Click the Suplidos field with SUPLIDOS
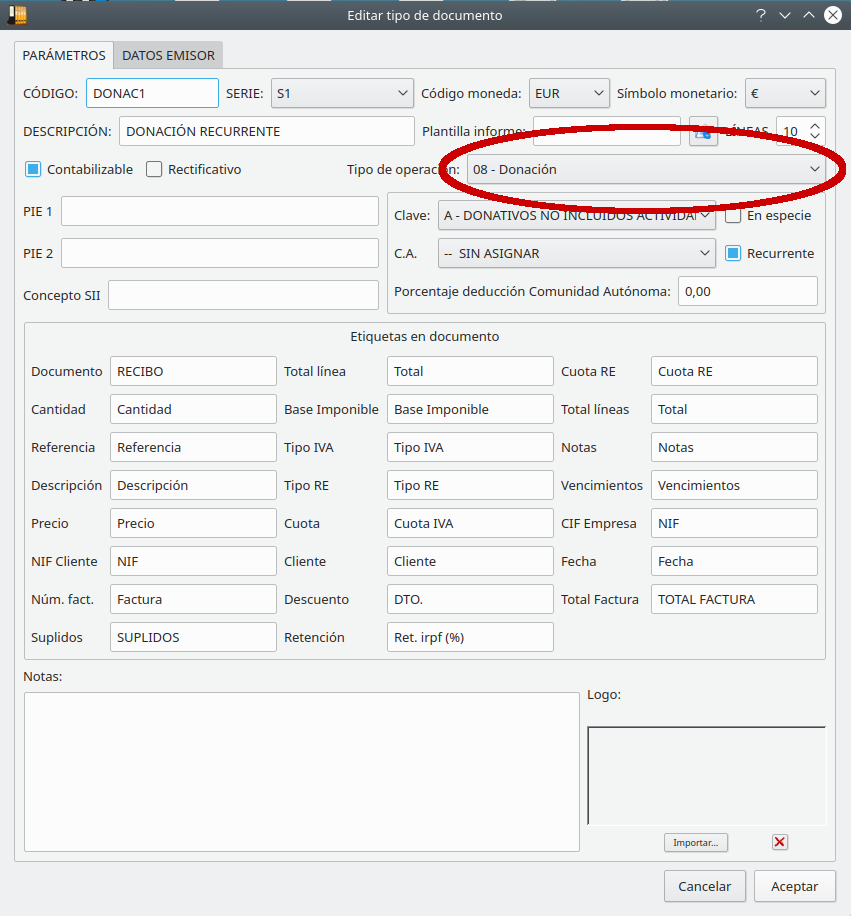Image resolution: width=851 pixels, height=916 pixels. [x=193, y=637]
